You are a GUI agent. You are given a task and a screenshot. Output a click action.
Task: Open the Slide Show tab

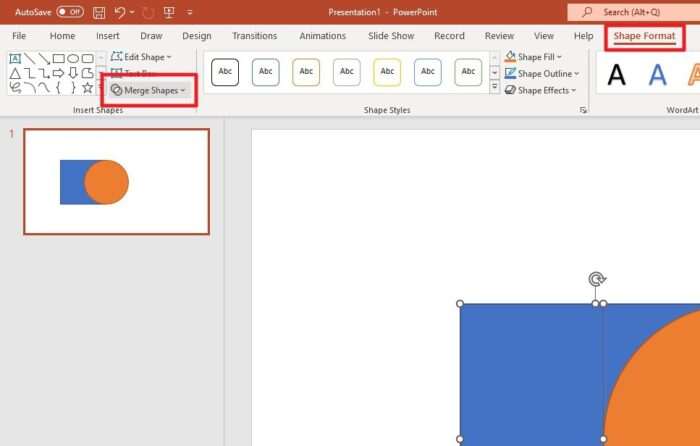pos(391,36)
